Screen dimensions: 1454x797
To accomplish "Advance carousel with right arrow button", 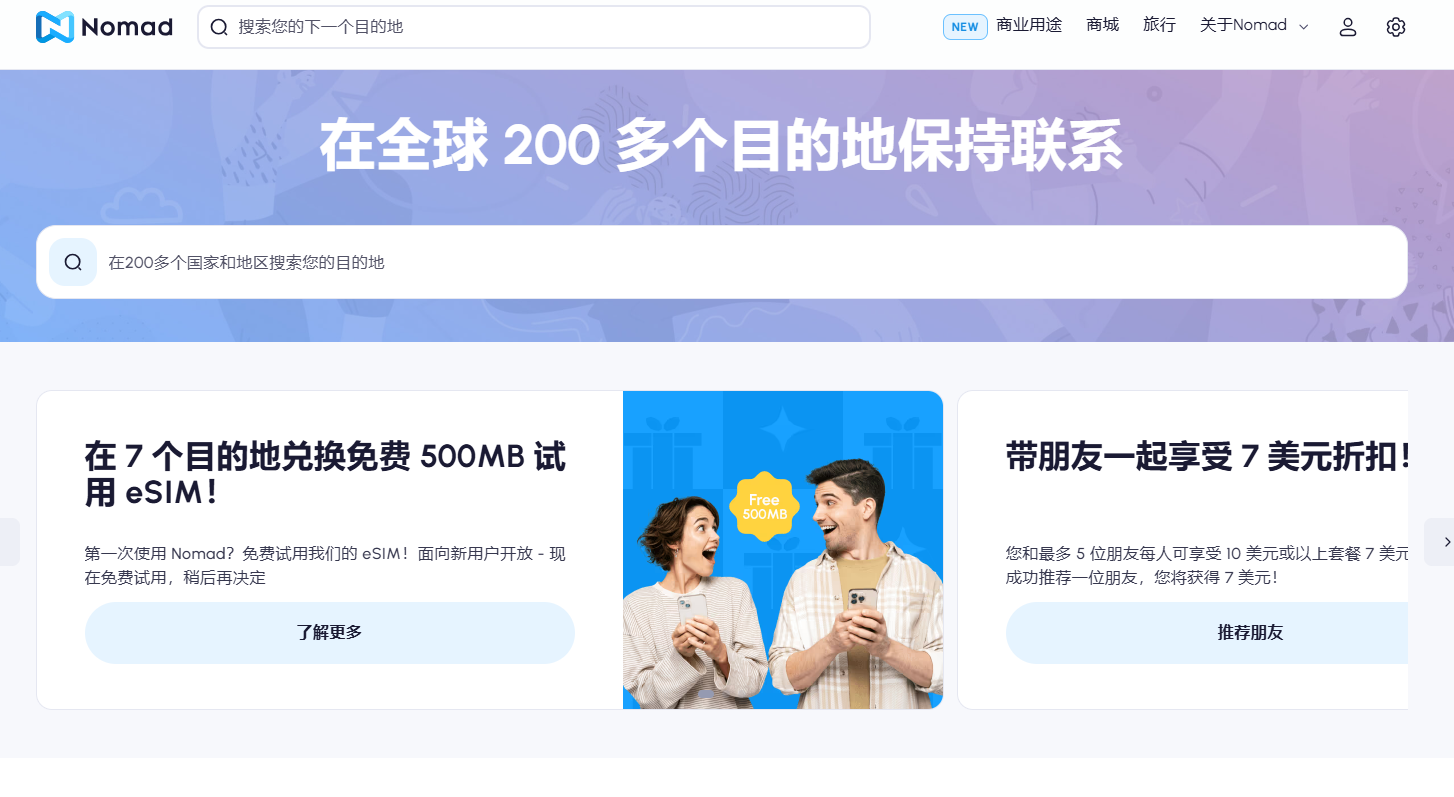I will tap(1440, 542).
